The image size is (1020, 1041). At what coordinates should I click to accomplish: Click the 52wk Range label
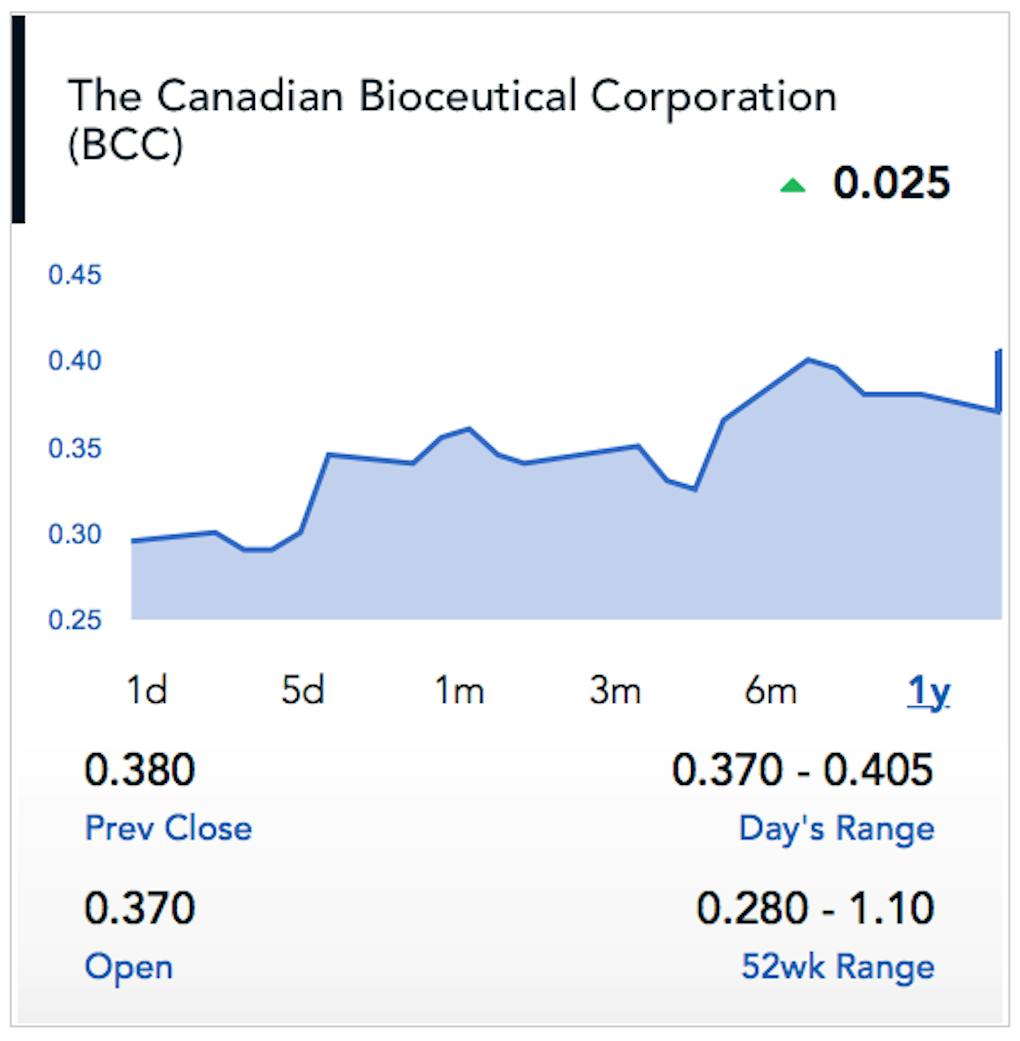(x=838, y=967)
